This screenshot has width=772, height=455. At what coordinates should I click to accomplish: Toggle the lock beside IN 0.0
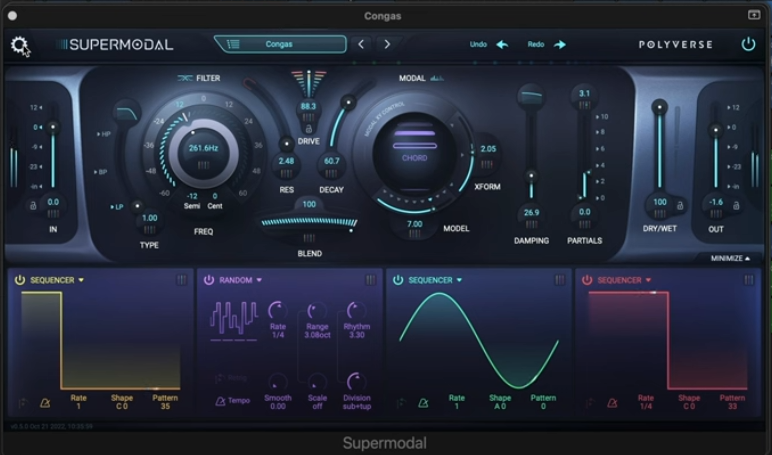coord(33,205)
